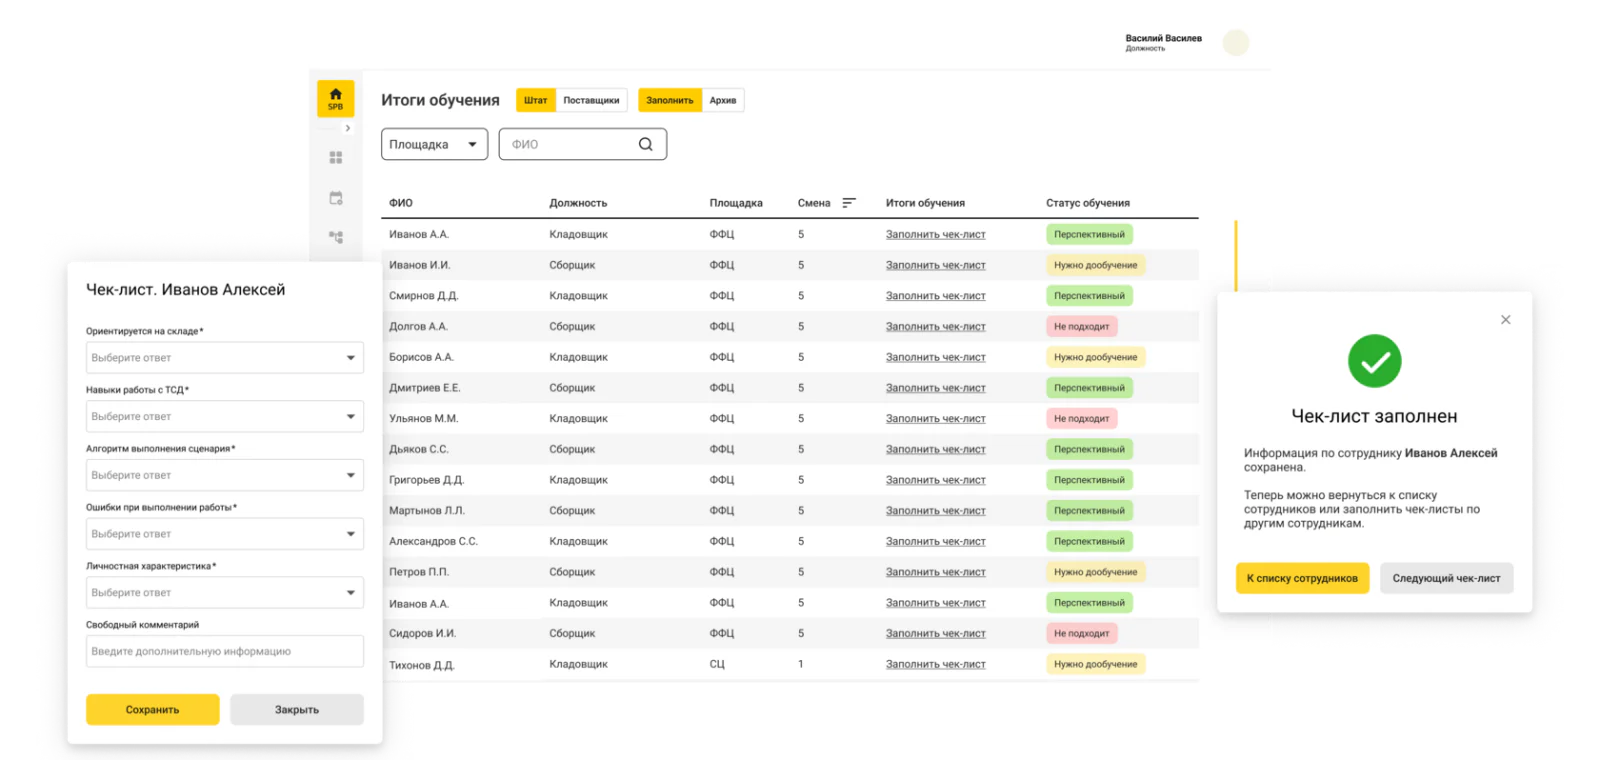Switch to the Поставщики tab
The image size is (1600, 760).
click(591, 100)
